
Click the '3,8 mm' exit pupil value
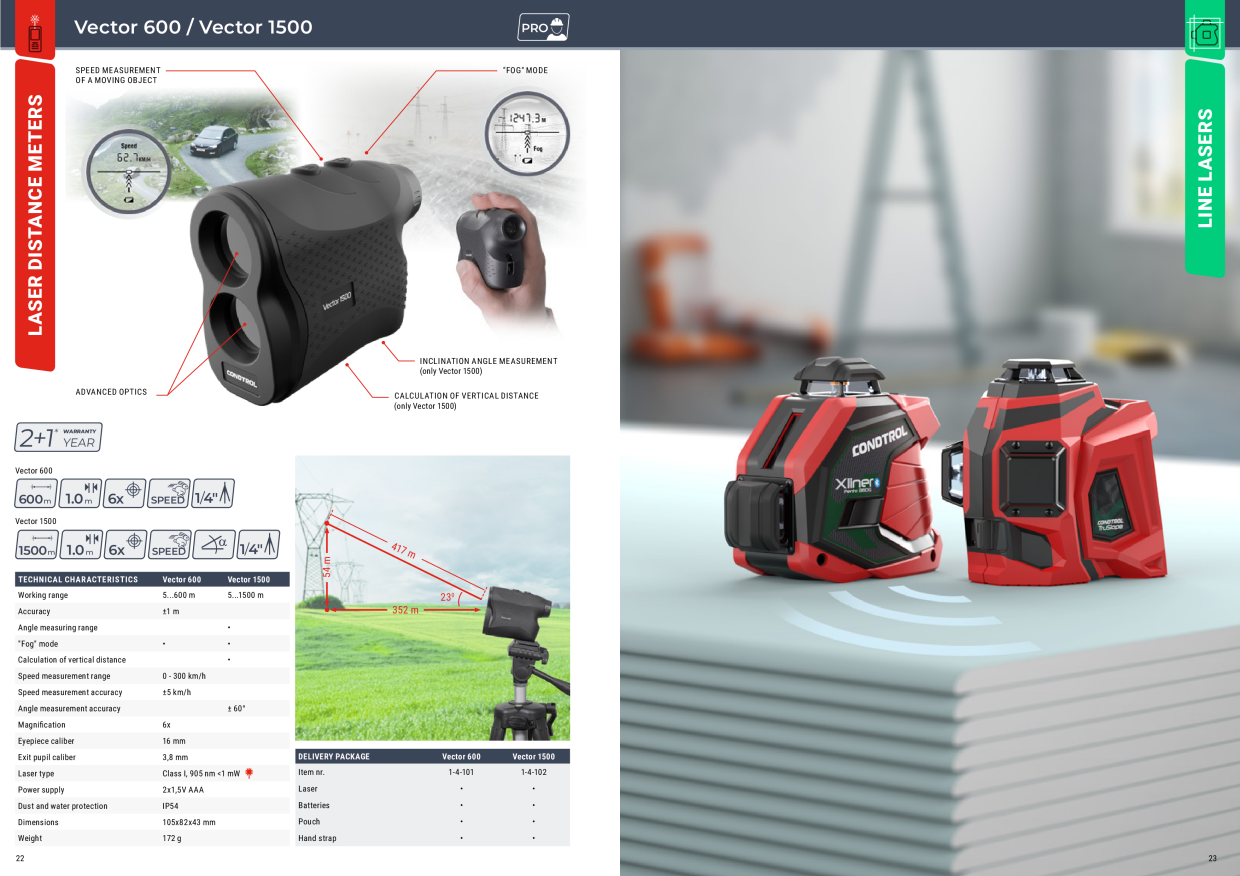(175, 757)
